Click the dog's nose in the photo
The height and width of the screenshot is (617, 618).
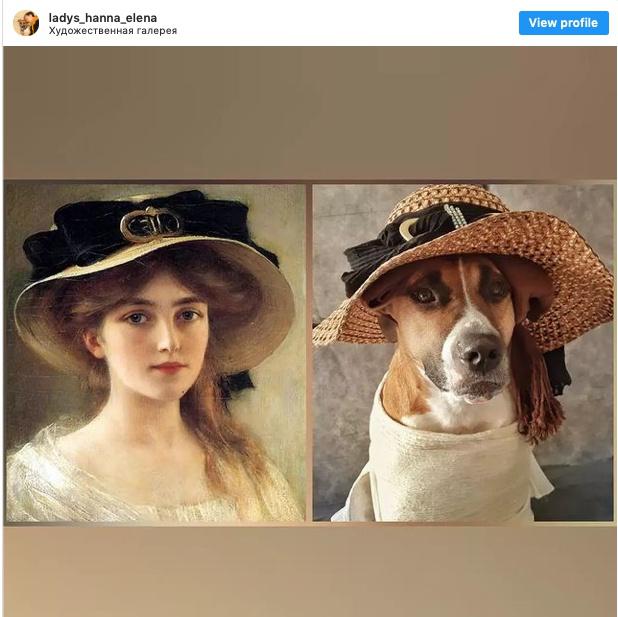click(478, 352)
